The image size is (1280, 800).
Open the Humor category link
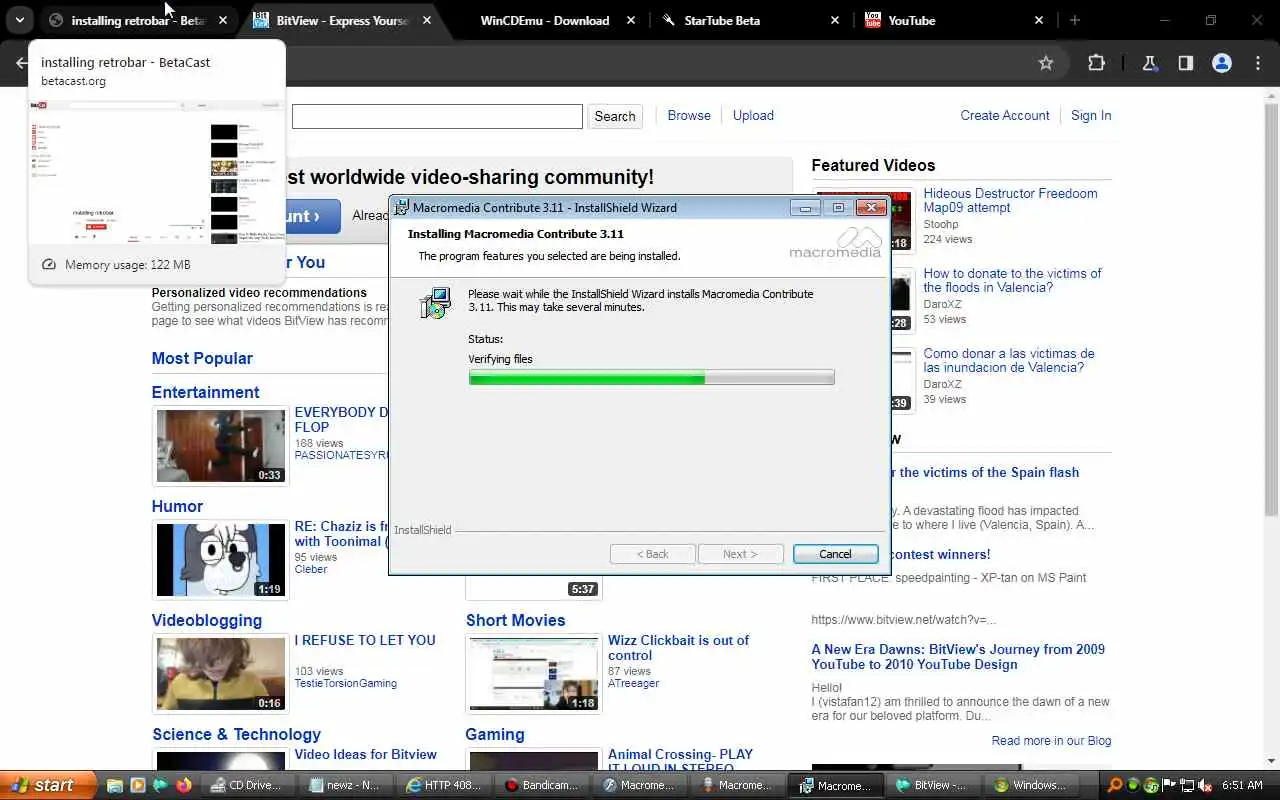(177, 506)
